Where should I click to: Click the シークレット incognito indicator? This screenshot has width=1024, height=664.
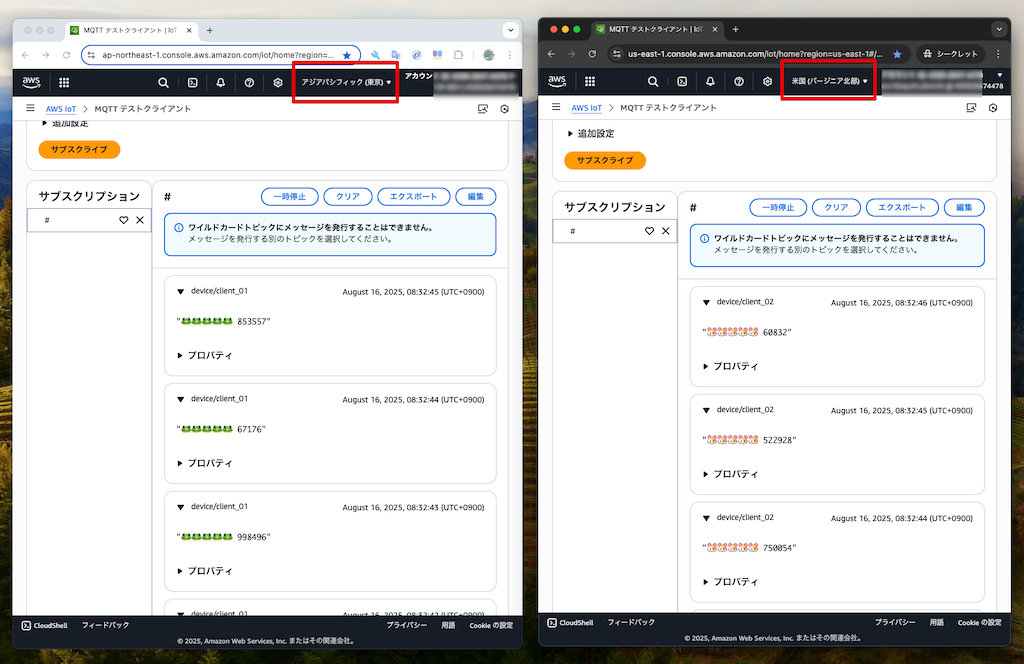coord(950,54)
